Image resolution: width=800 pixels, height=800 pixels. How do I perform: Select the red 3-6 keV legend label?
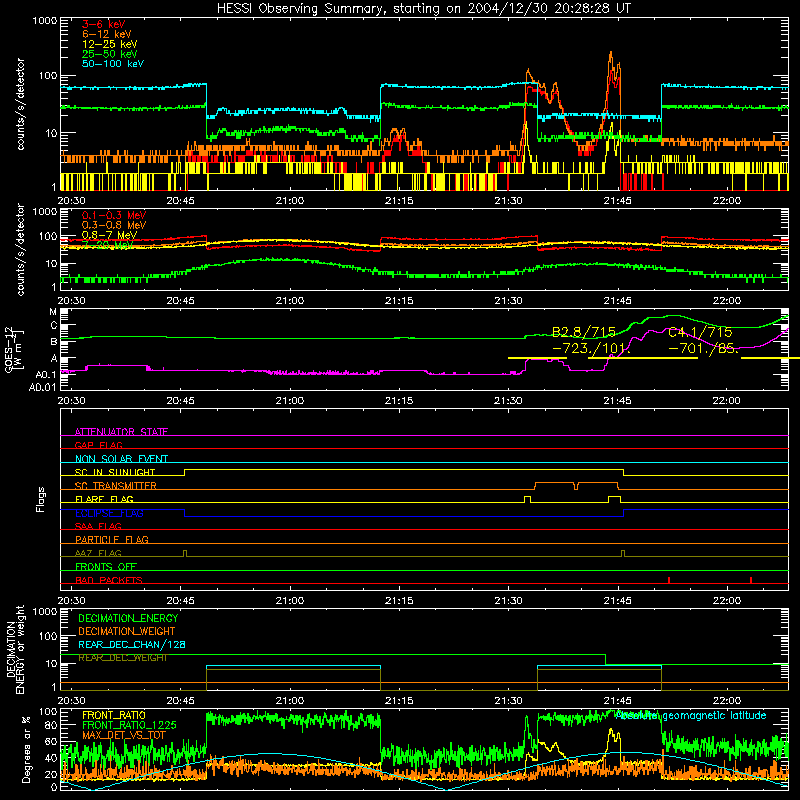click(x=104, y=24)
